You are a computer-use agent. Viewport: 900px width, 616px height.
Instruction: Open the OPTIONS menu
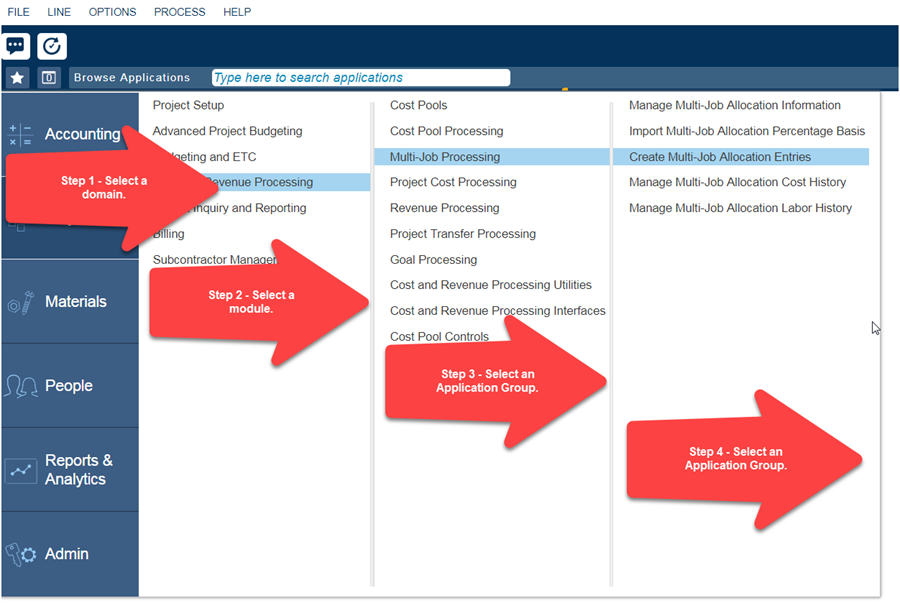click(112, 12)
